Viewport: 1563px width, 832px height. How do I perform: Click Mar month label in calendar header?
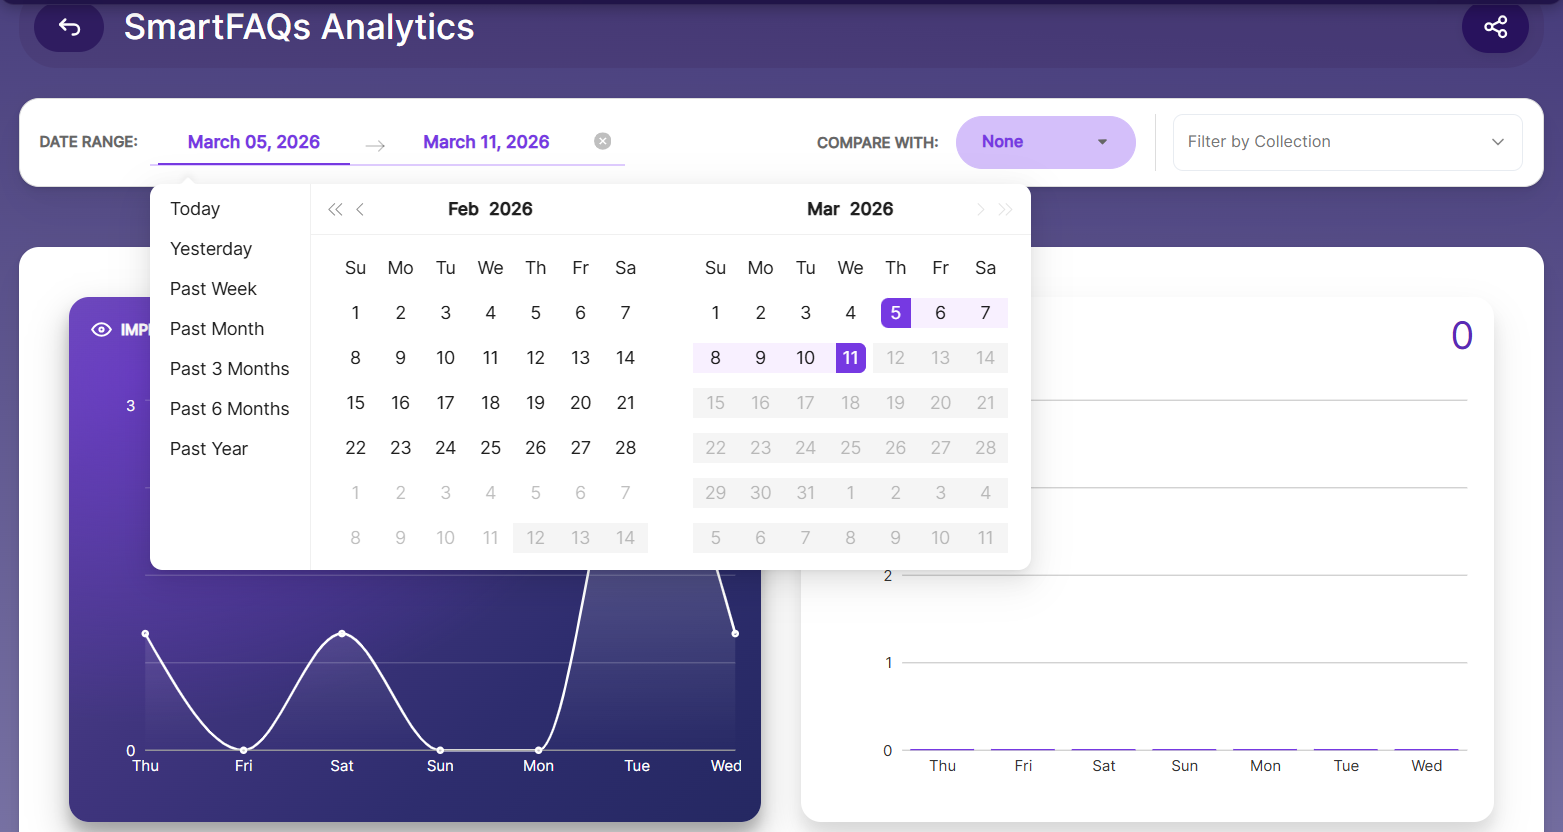point(823,209)
